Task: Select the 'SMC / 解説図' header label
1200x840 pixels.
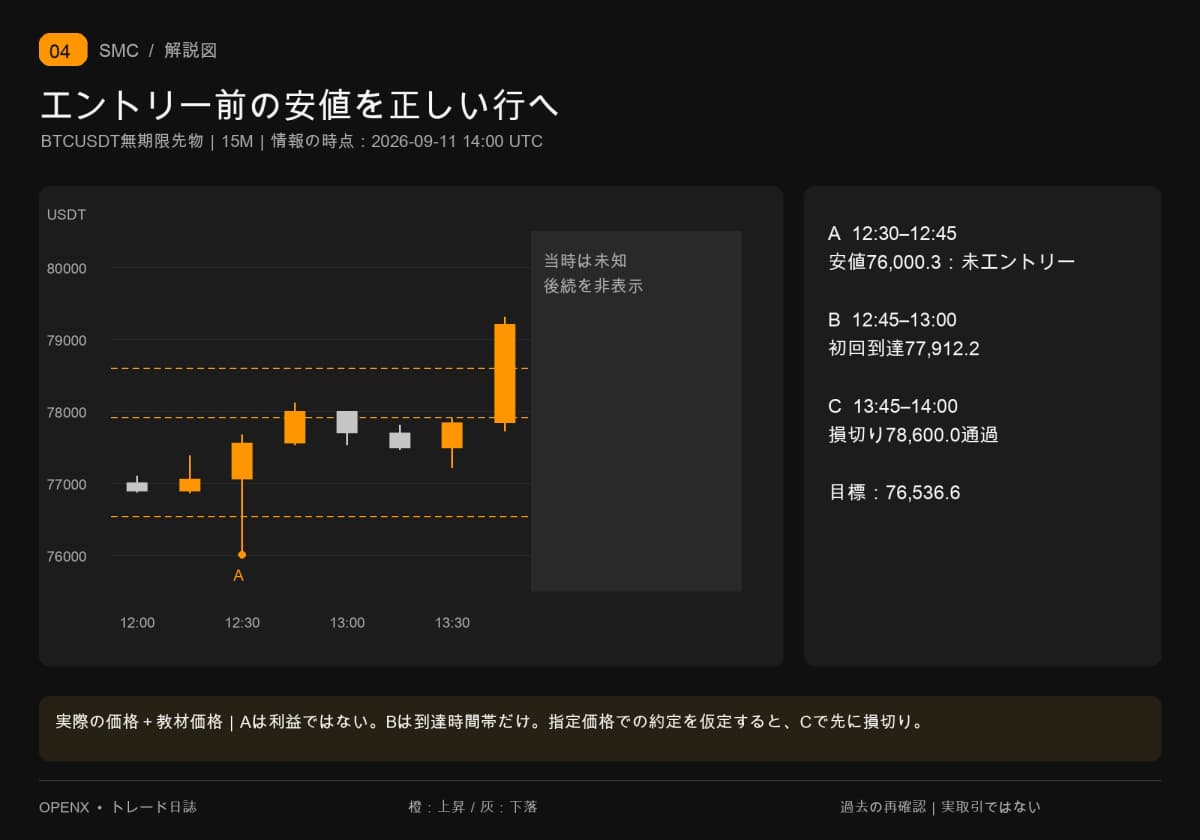Action: click(x=158, y=50)
